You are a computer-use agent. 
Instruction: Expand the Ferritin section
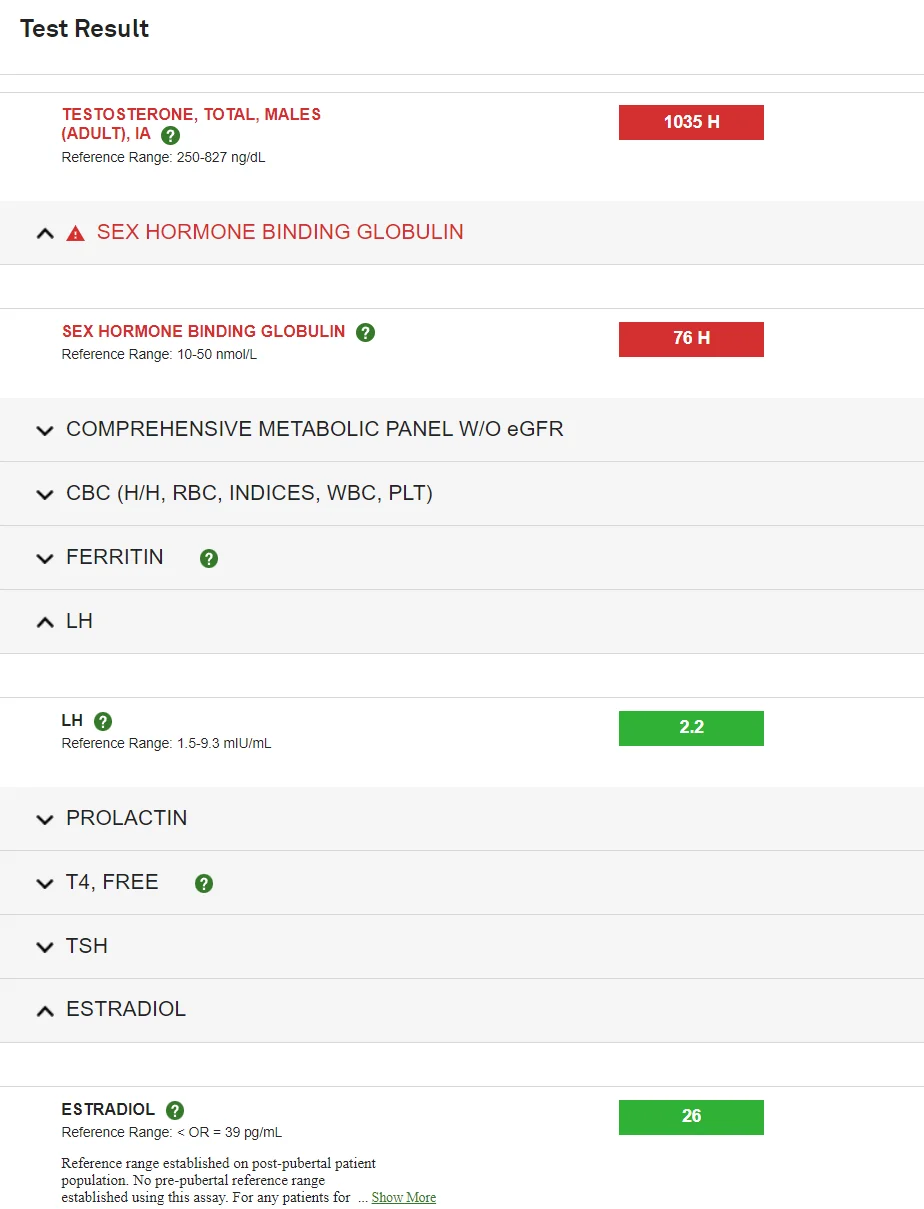coord(45,558)
